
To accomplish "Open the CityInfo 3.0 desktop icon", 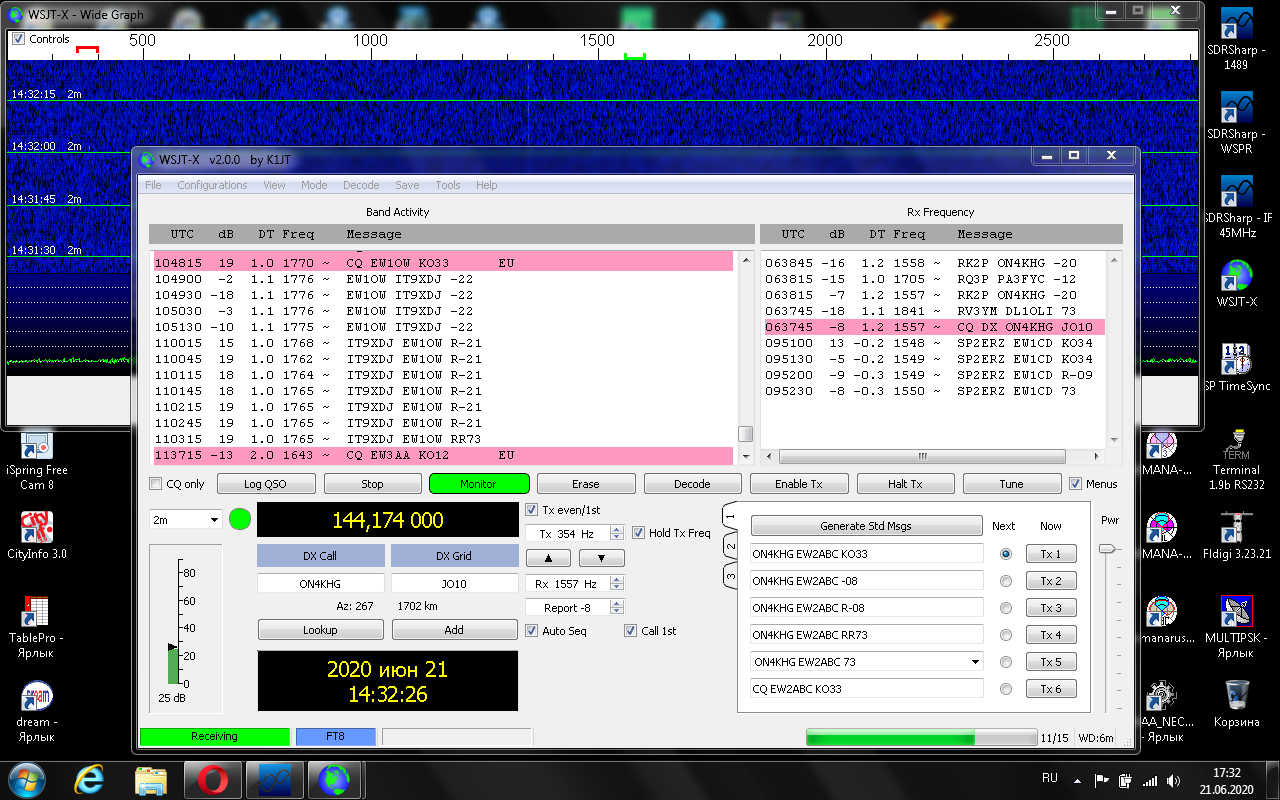I will (x=37, y=527).
